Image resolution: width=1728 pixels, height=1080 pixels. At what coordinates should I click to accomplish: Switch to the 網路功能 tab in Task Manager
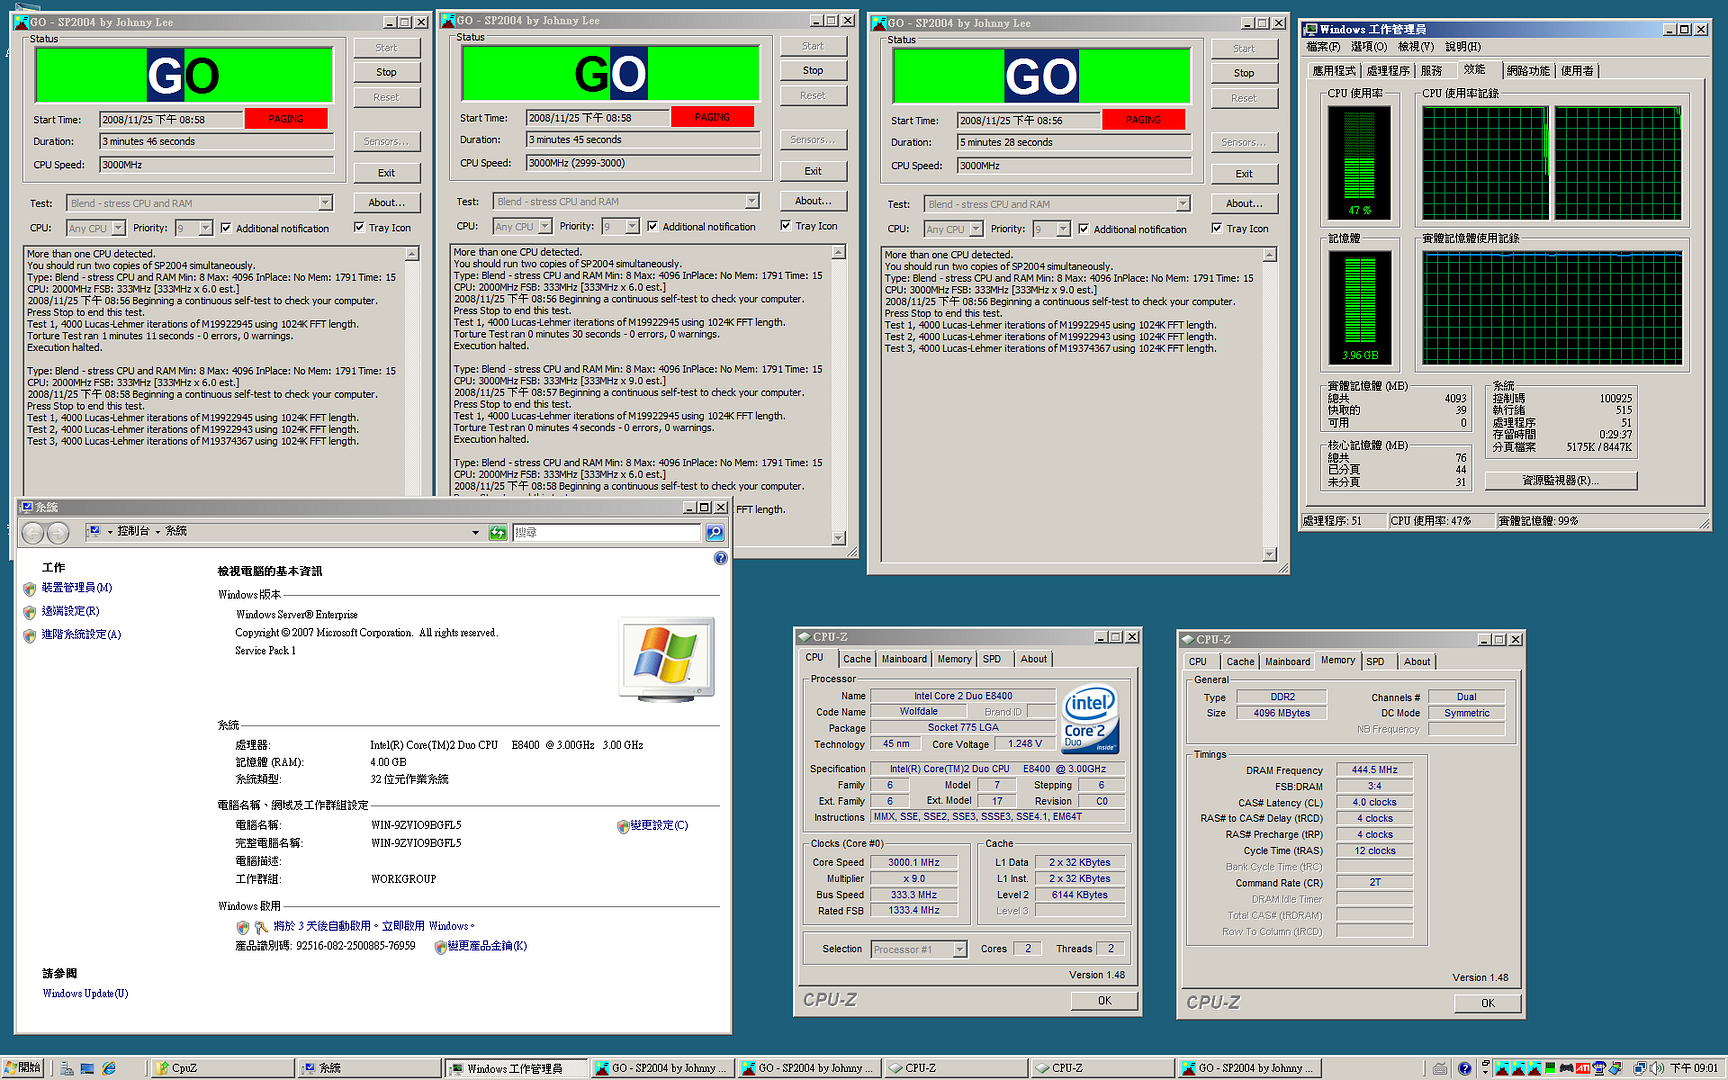pos(1528,71)
